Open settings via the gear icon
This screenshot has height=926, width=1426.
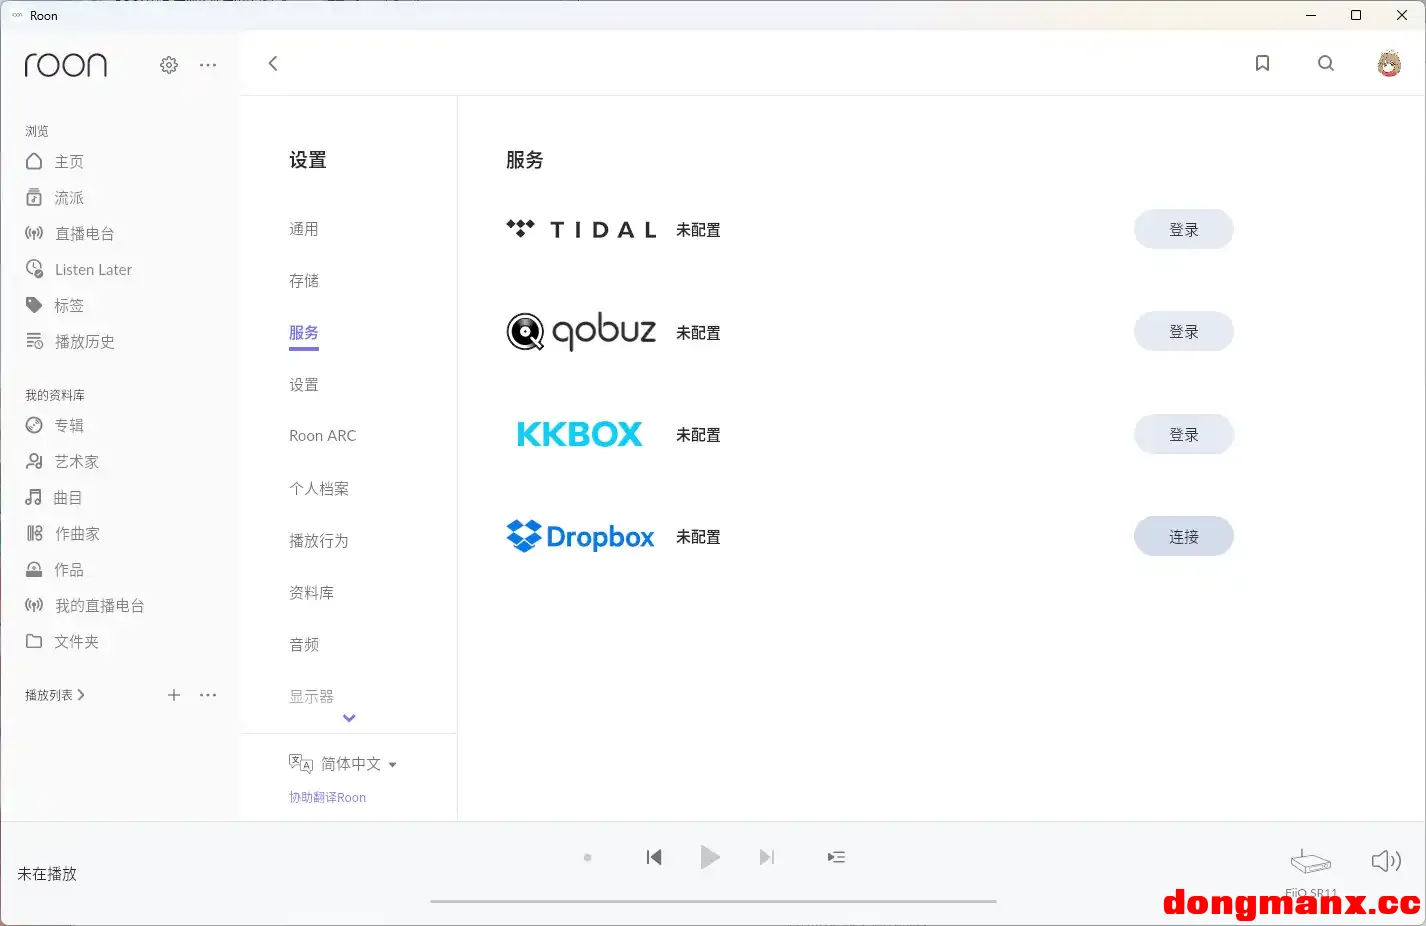[169, 65]
